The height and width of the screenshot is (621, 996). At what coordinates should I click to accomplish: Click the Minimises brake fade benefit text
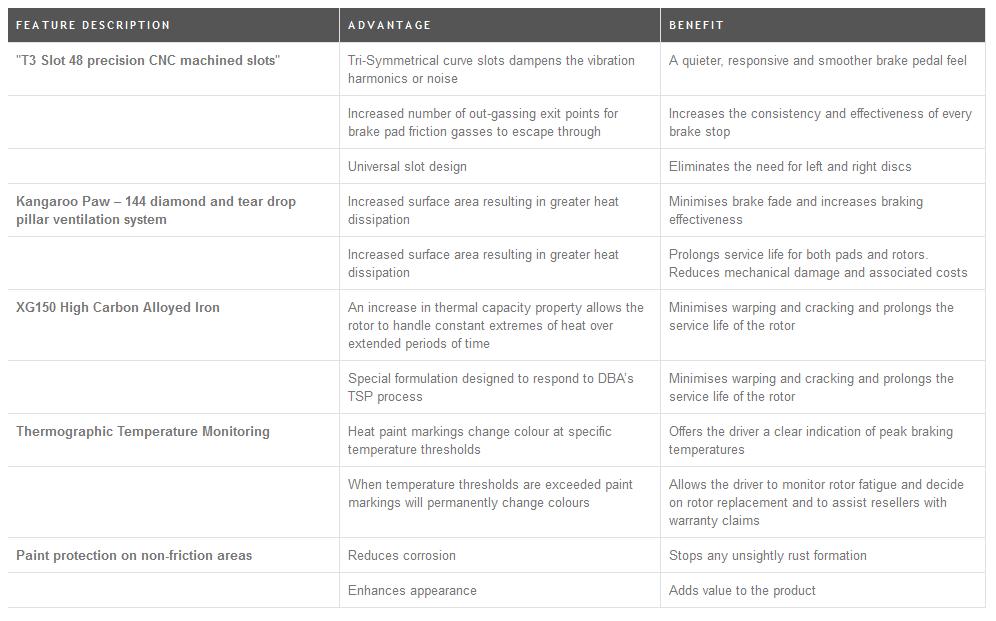[x=796, y=210]
